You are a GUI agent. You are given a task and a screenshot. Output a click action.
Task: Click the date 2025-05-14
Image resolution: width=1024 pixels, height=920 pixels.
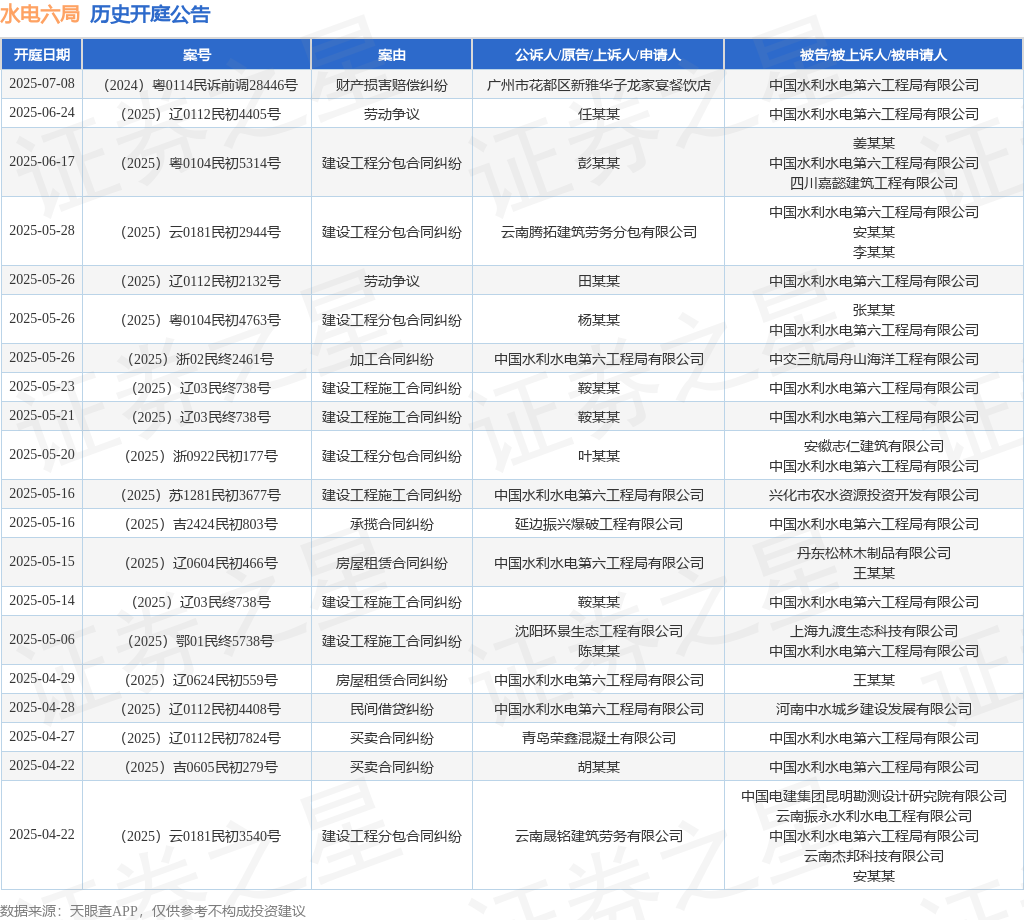pyautogui.click(x=42, y=601)
